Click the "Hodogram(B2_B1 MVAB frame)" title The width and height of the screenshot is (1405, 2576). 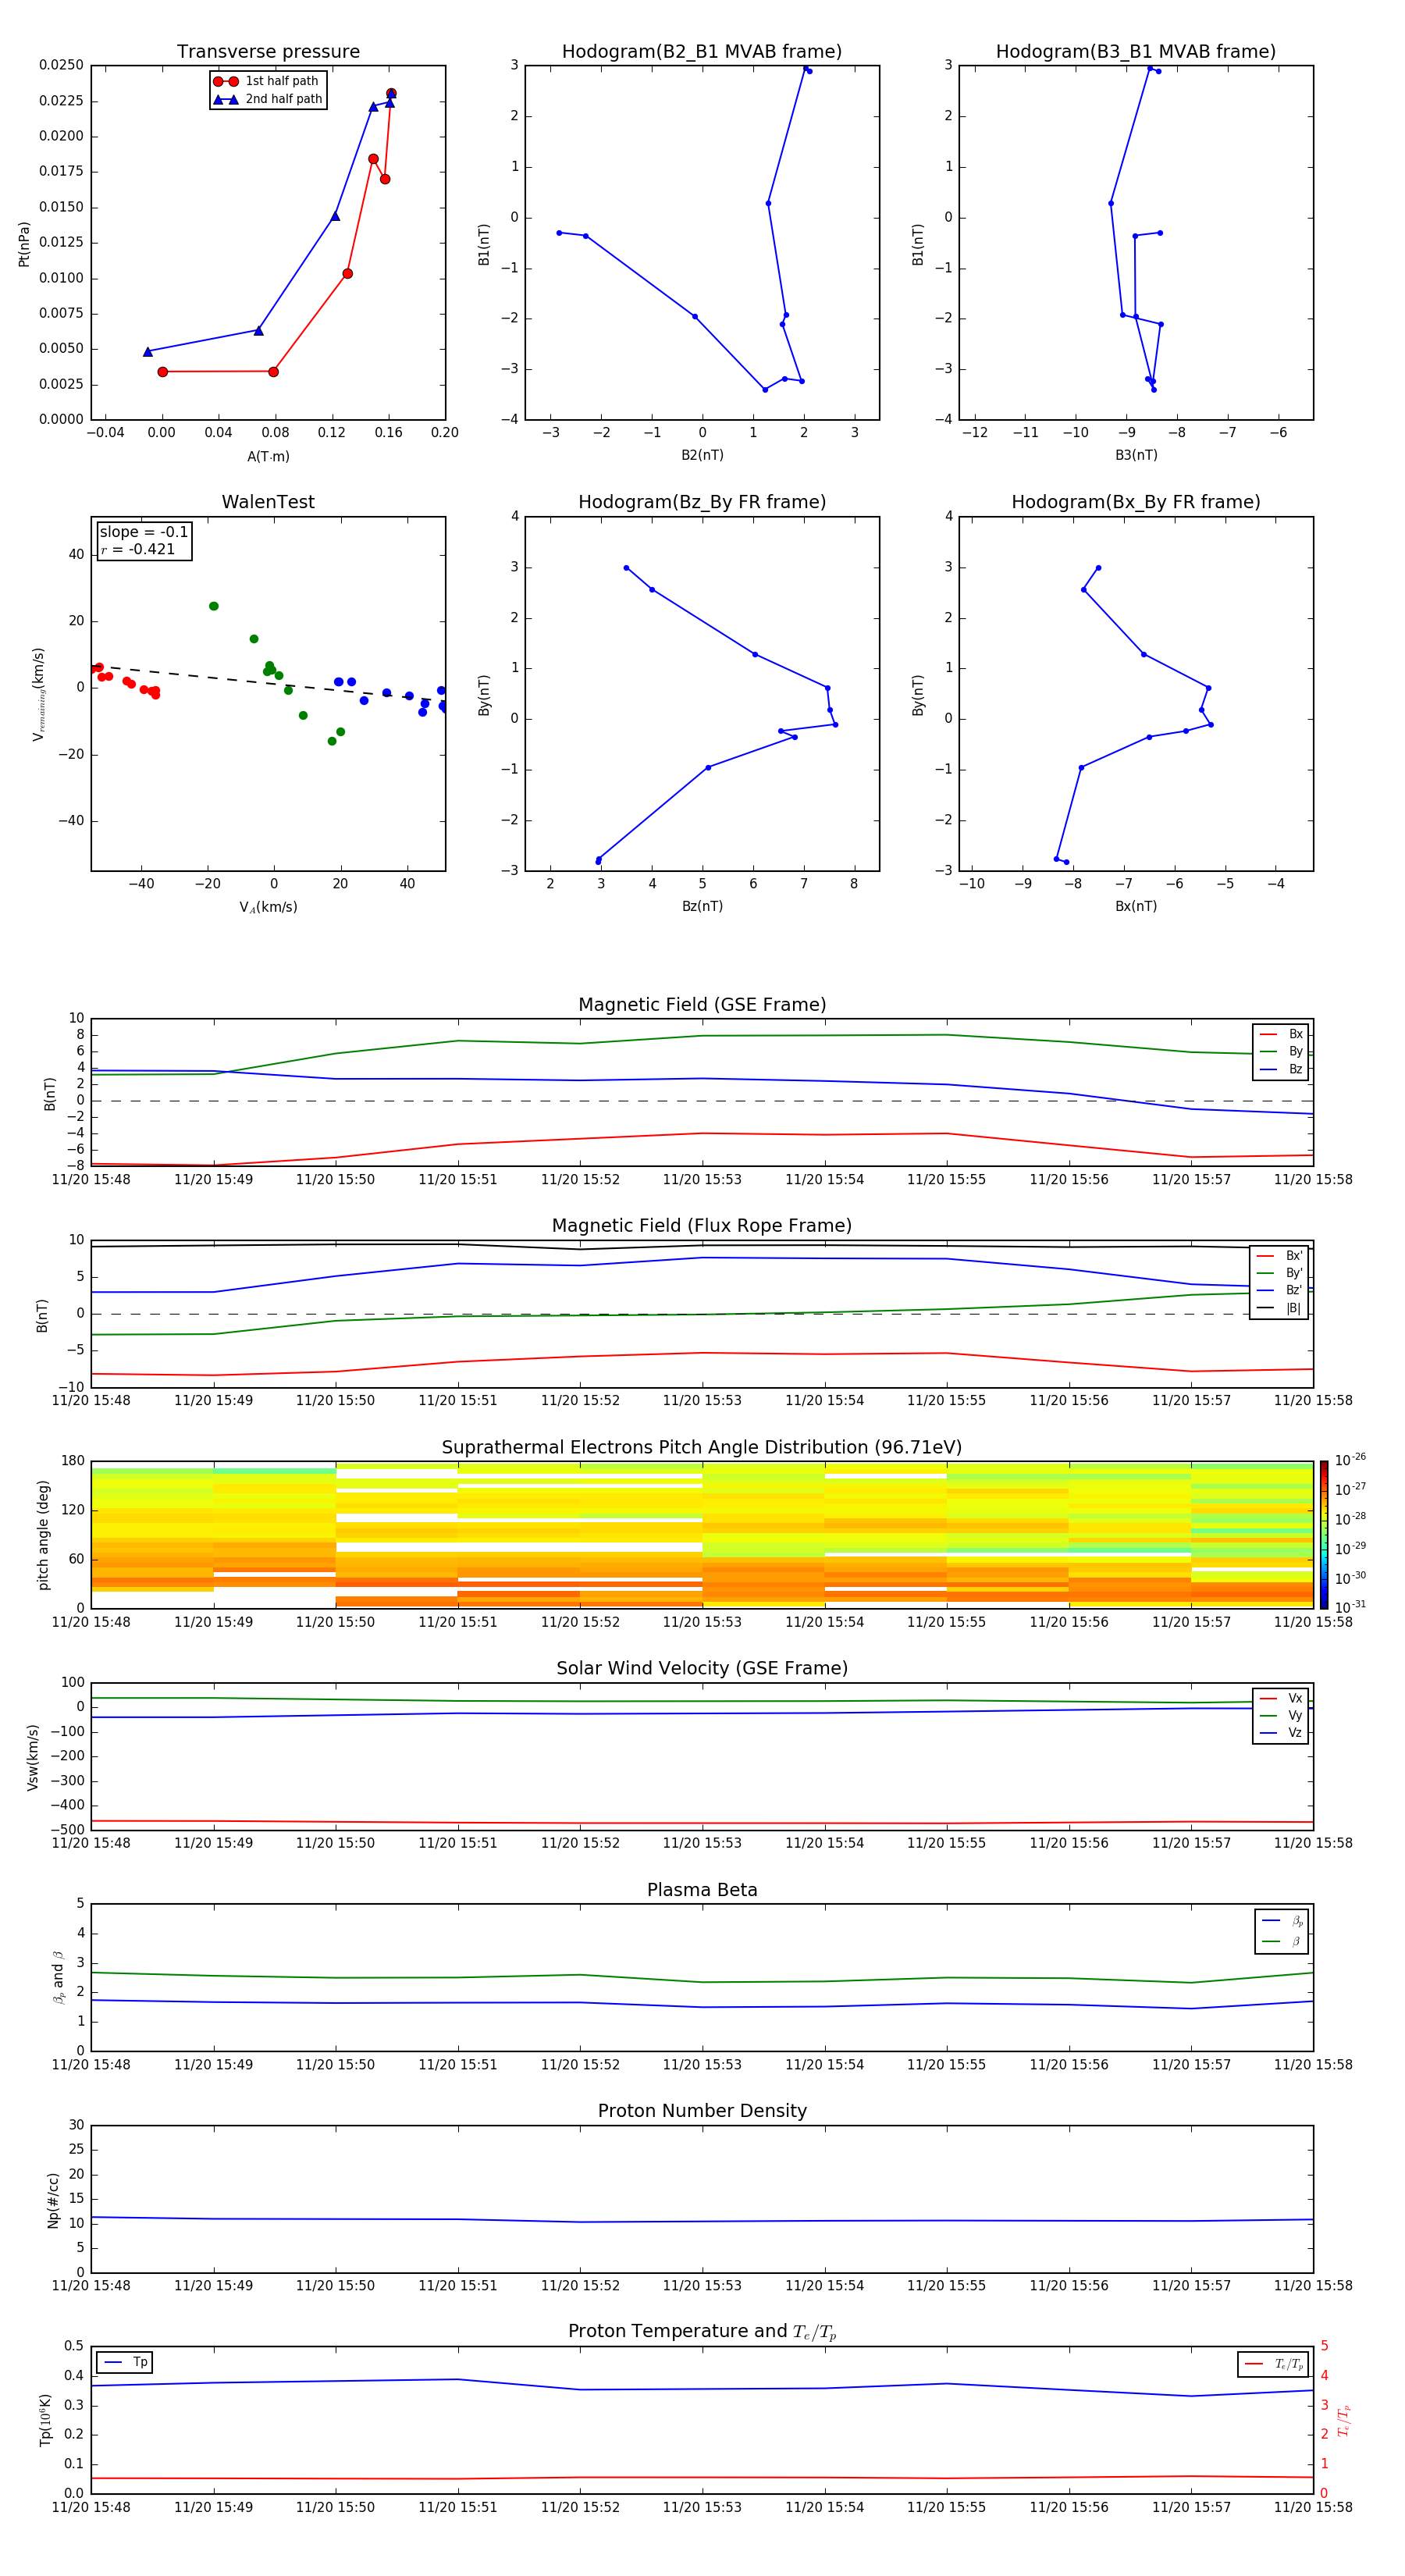pos(702,52)
